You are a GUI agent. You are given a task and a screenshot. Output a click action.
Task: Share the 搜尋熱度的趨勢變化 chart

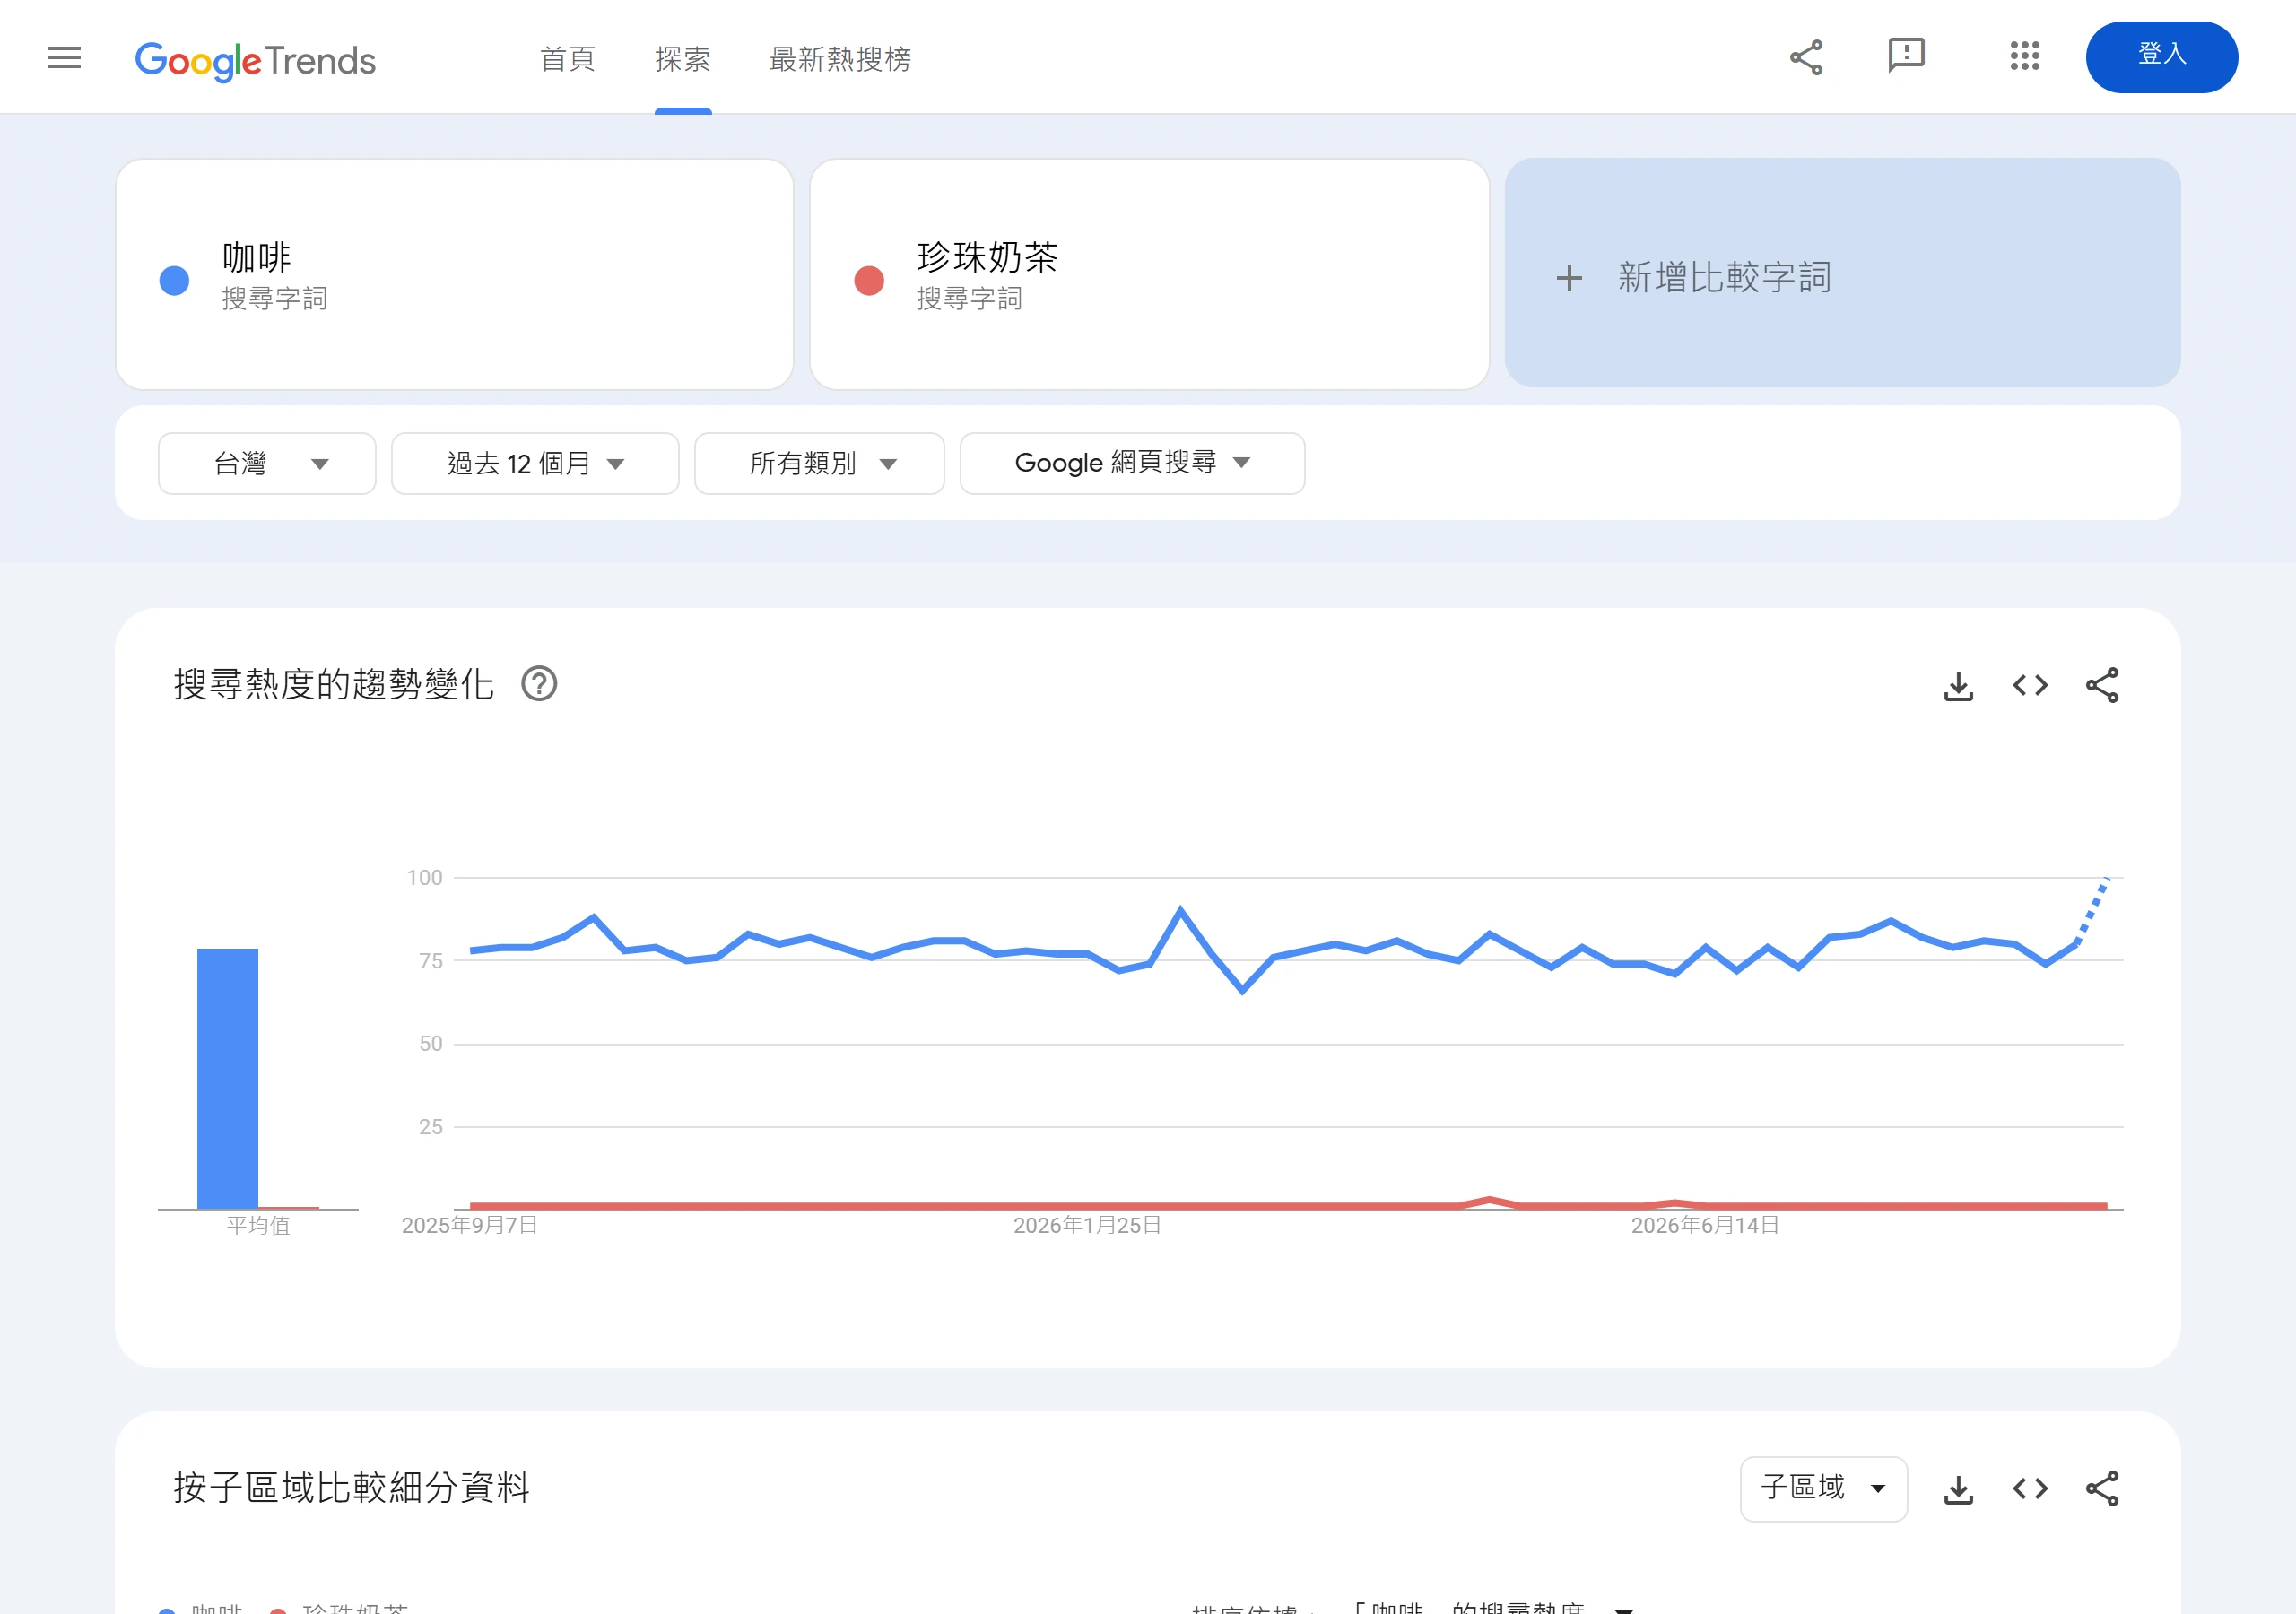tap(2102, 686)
